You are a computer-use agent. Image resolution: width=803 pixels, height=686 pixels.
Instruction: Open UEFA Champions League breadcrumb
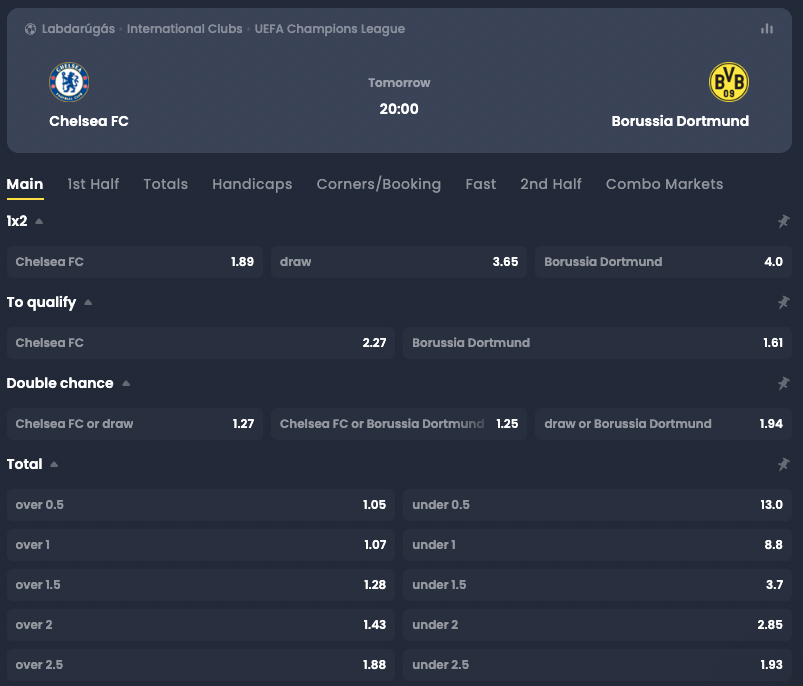click(330, 29)
